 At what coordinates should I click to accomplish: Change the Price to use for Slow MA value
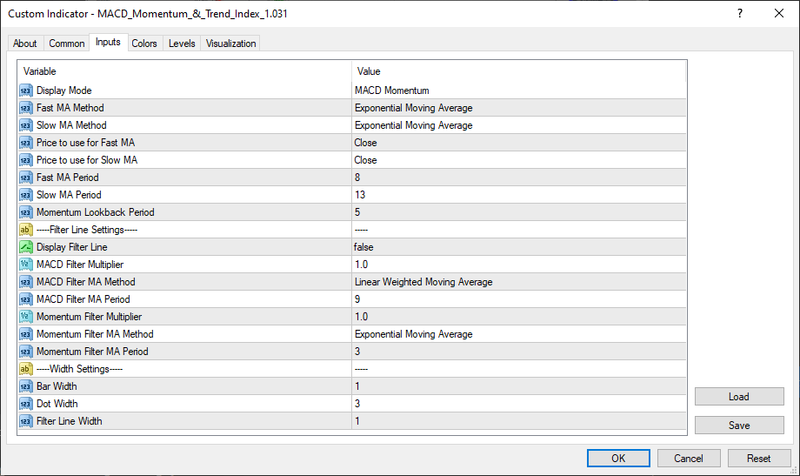tap(518, 160)
